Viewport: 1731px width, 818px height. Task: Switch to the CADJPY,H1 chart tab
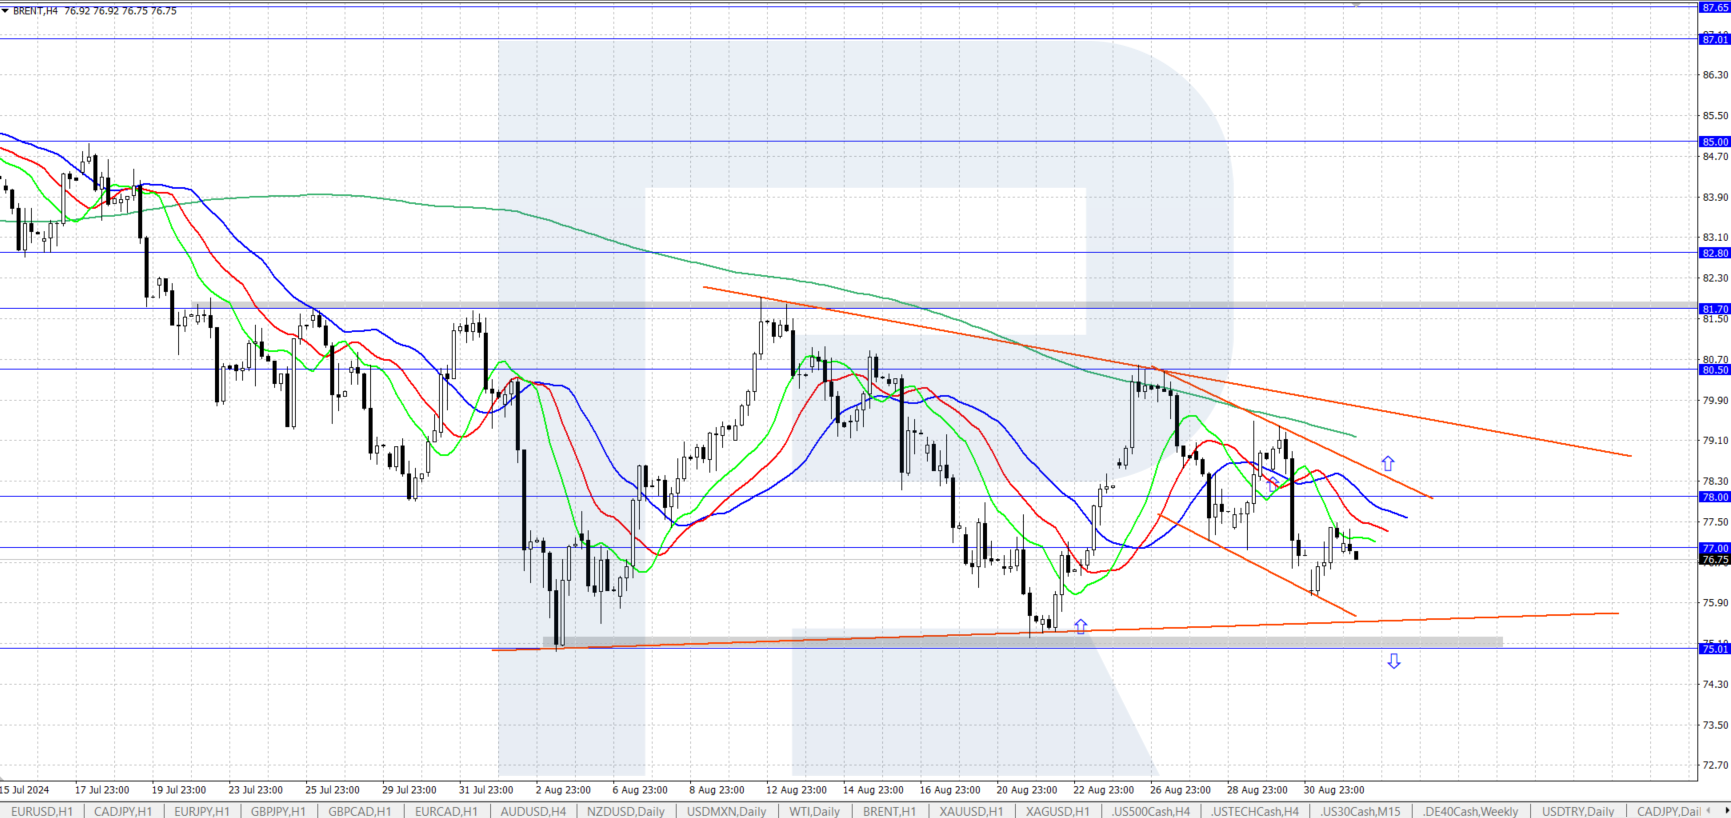click(x=123, y=811)
